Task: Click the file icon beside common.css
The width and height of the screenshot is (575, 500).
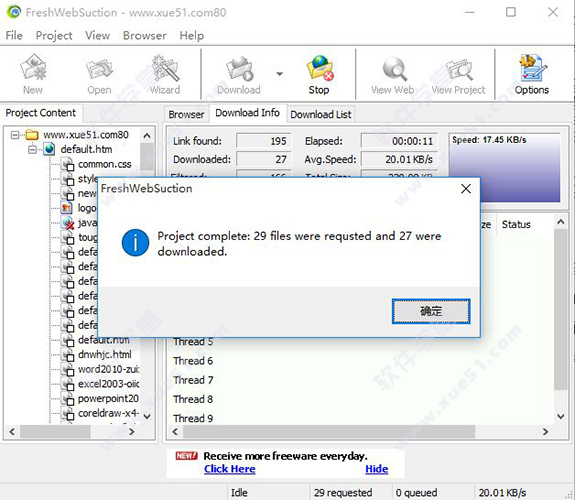Action: tap(67, 164)
